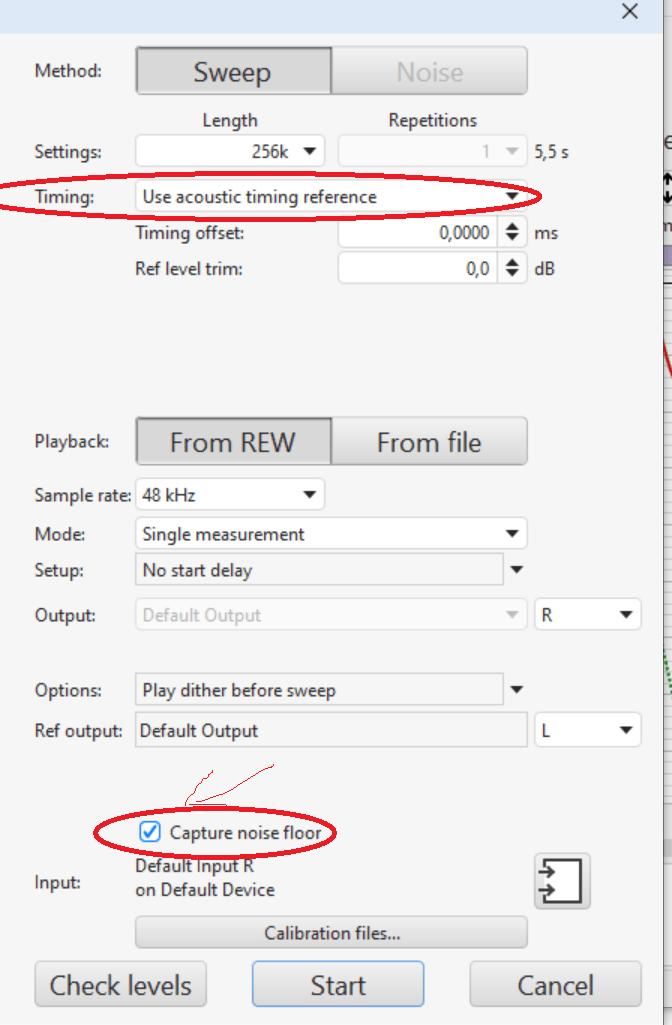Open Calibration files dialog
The width and height of the screenshot is (672, 1025).
[331, 932]
